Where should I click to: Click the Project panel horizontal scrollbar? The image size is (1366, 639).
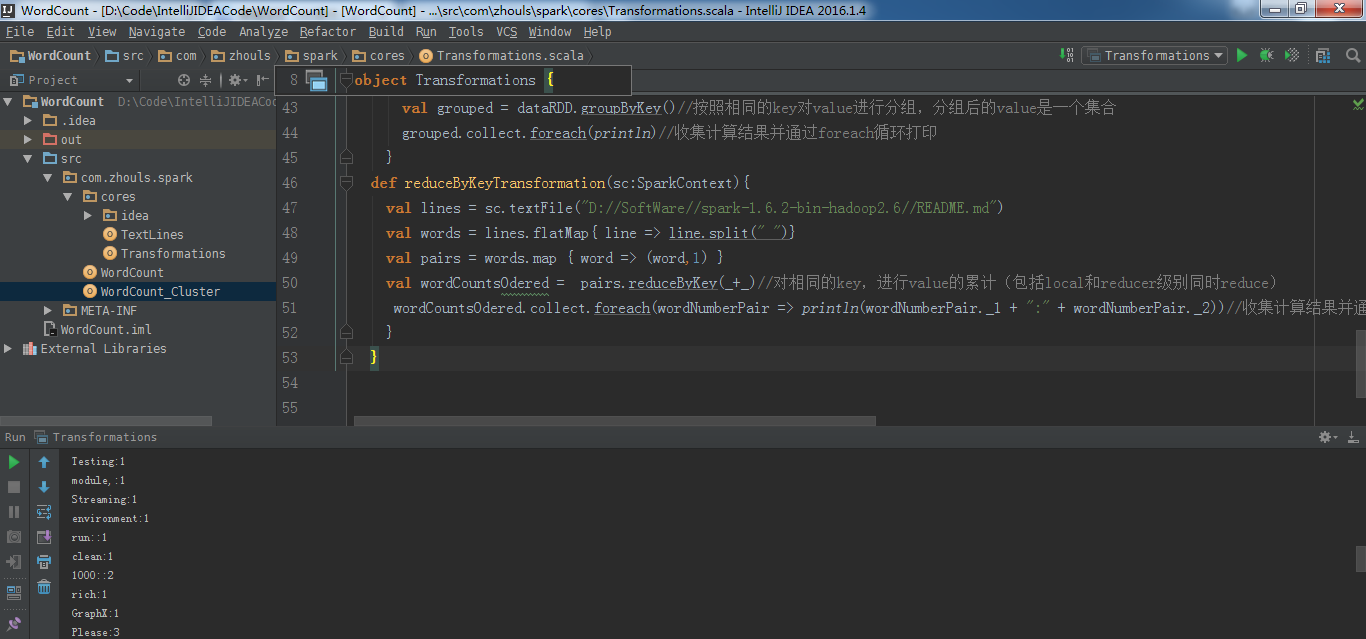click(106, 421)
